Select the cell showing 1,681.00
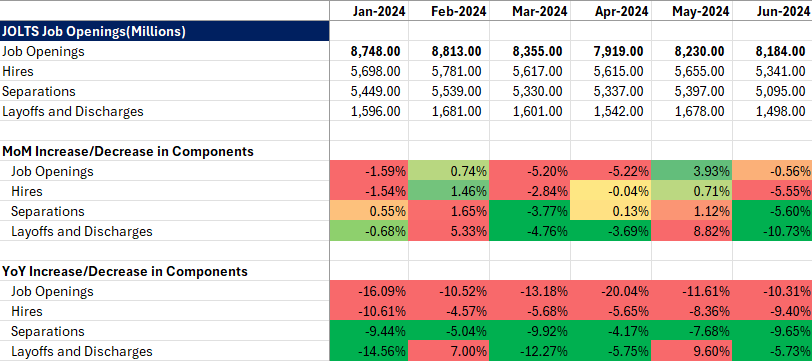Viewport: 812px width, 361px height. 449,111
